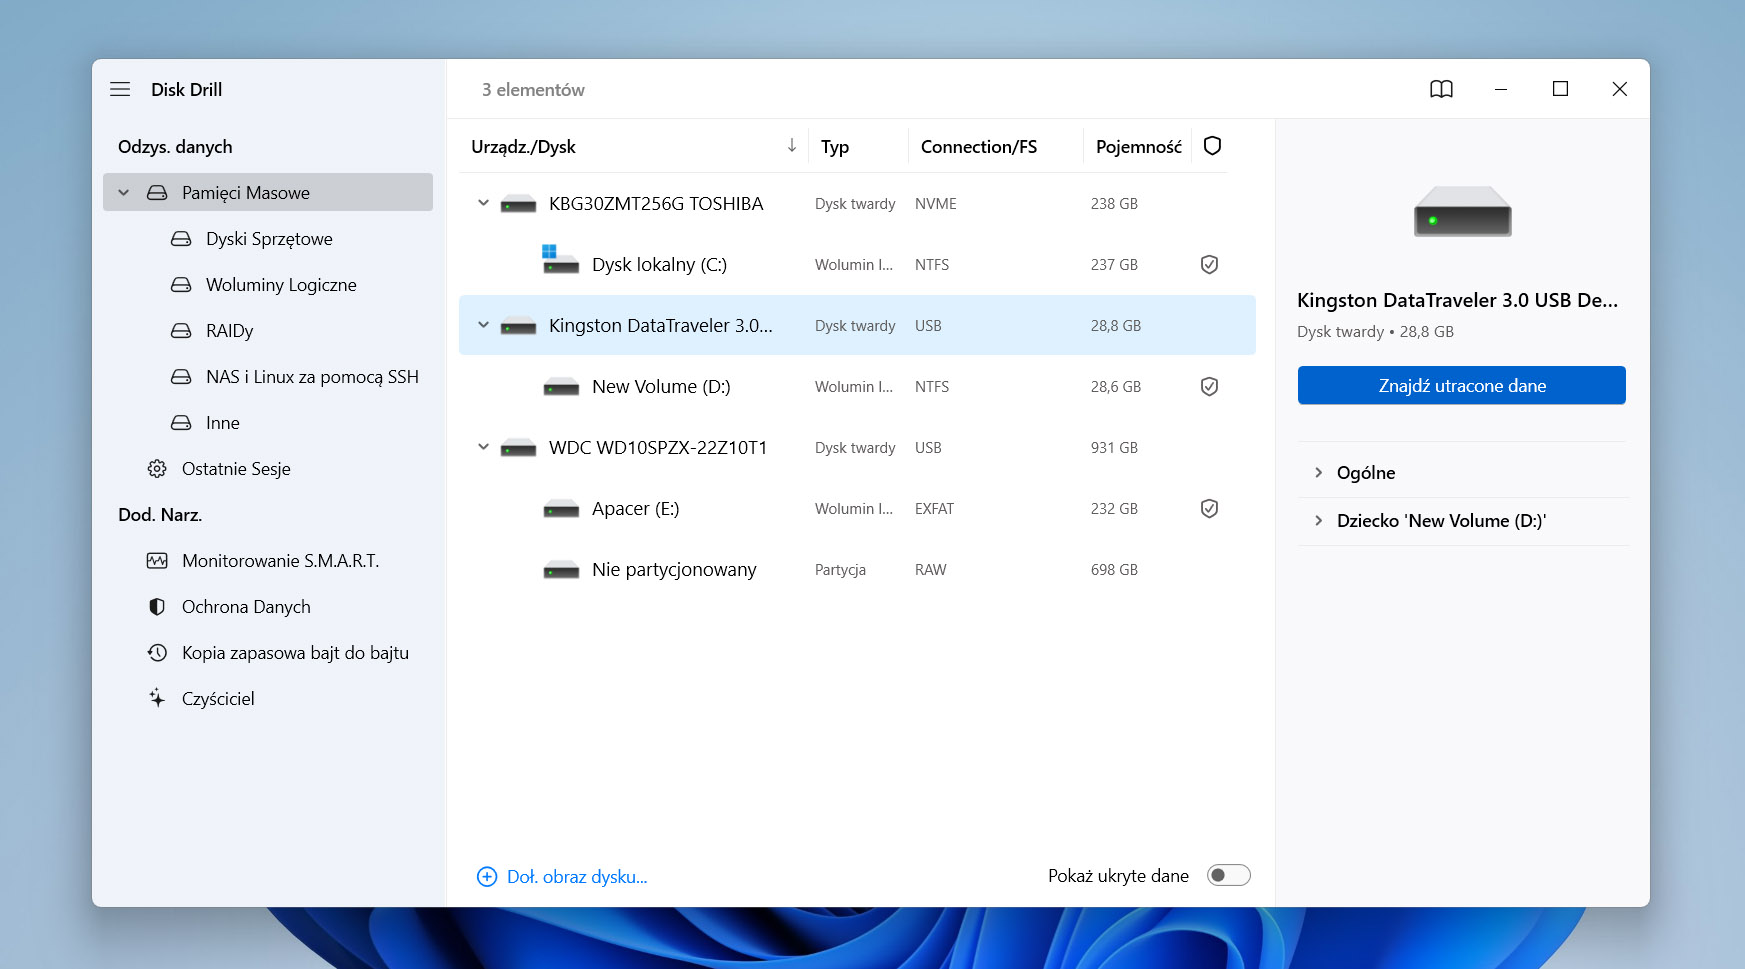Click the shield icon on Apacer (E:) row
This screenshot has height=969, width=1745.
1209,508
